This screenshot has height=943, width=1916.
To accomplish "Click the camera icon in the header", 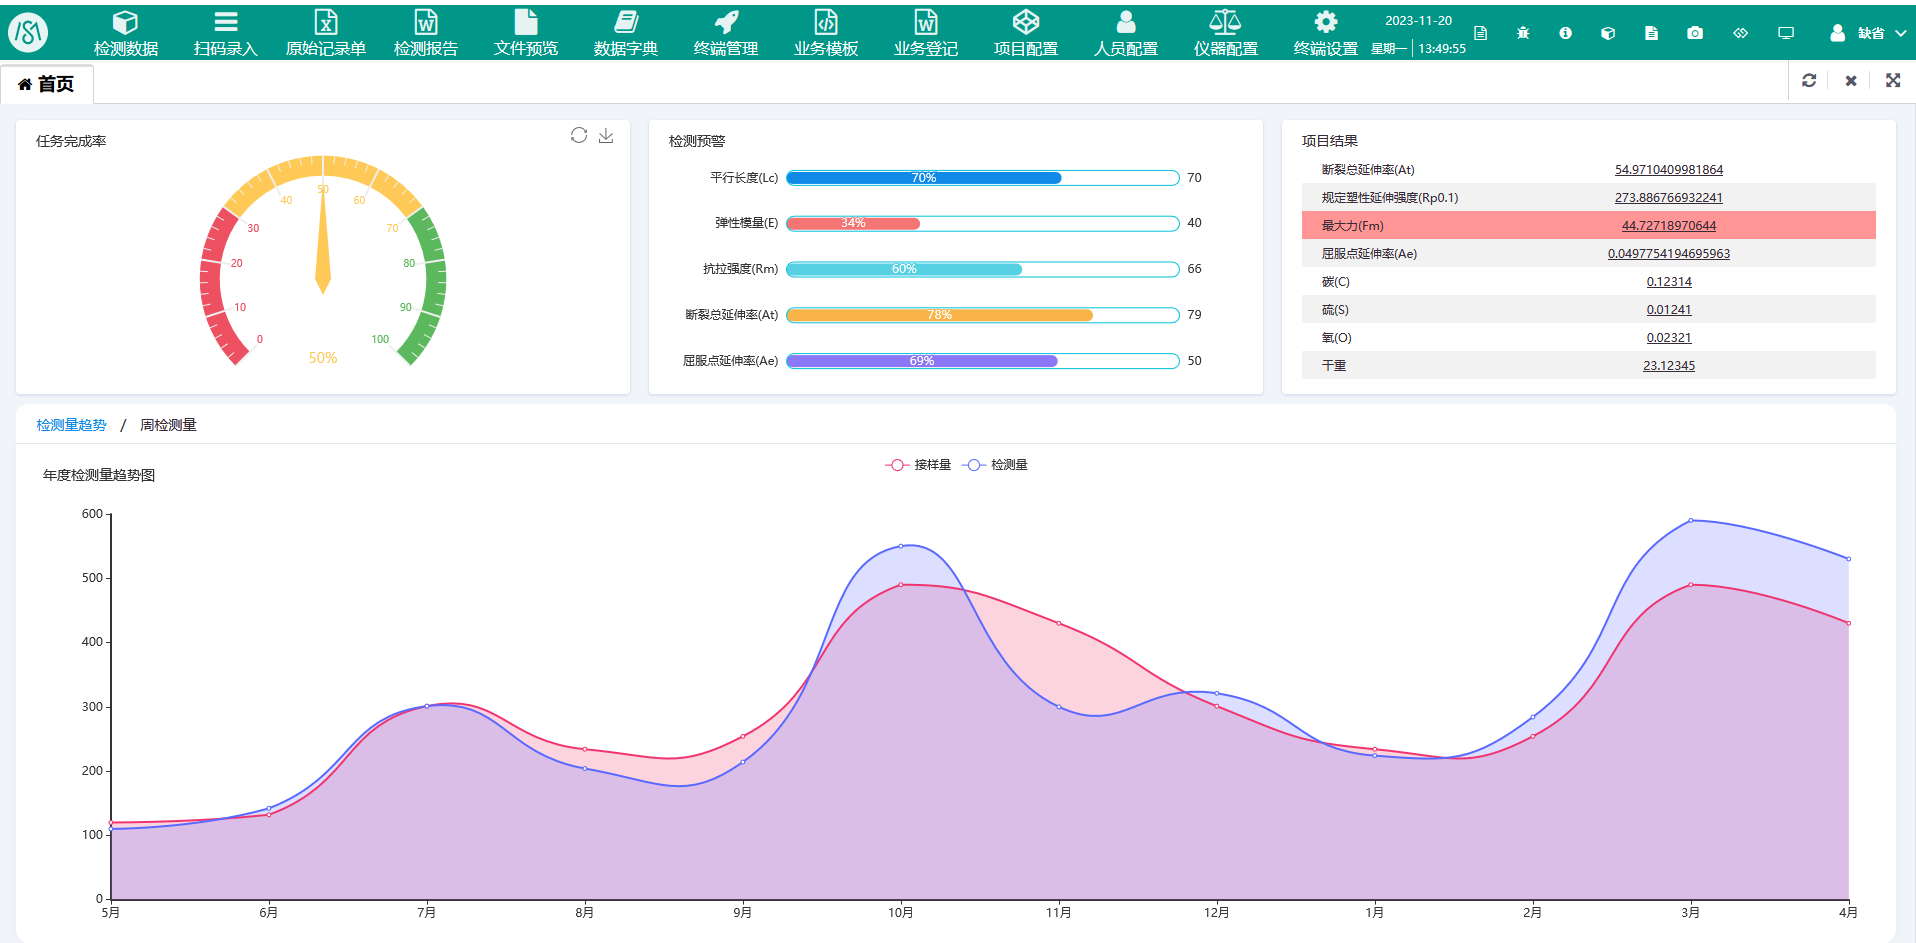I will click(1695, 33).
